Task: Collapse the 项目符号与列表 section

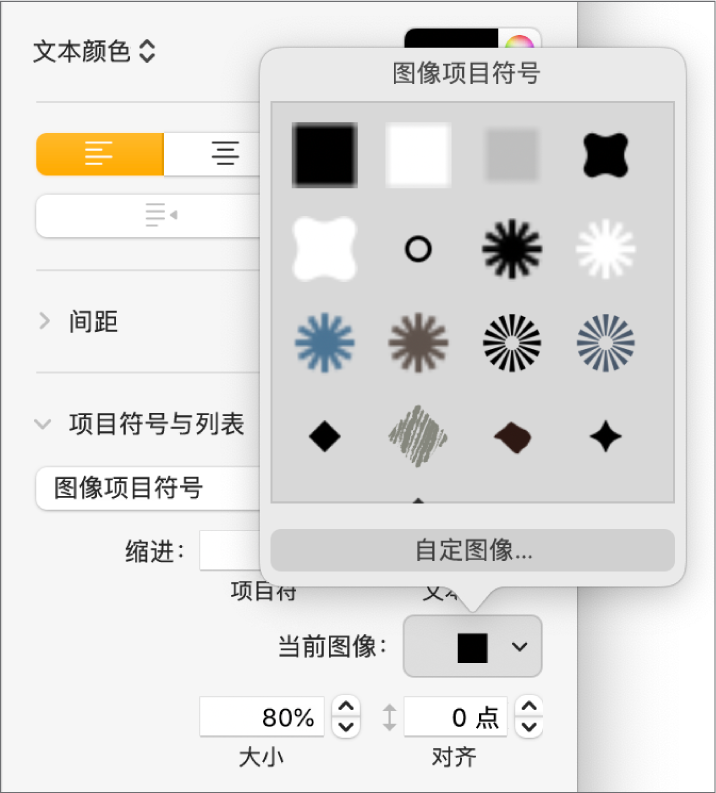Action: pyautogui.click(x=42, y=423)
